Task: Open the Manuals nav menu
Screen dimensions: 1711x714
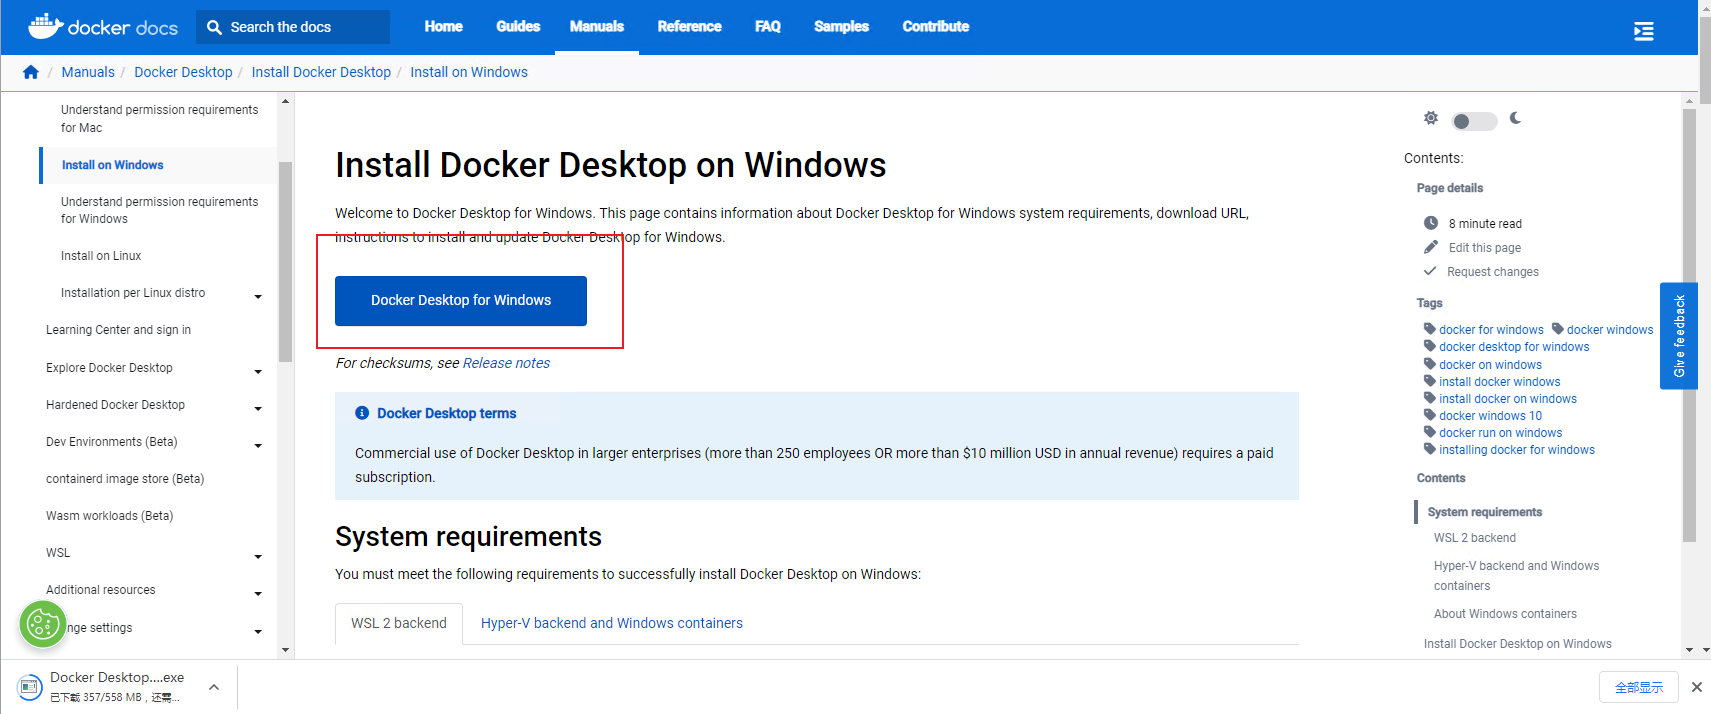Action: coord(597,27)
